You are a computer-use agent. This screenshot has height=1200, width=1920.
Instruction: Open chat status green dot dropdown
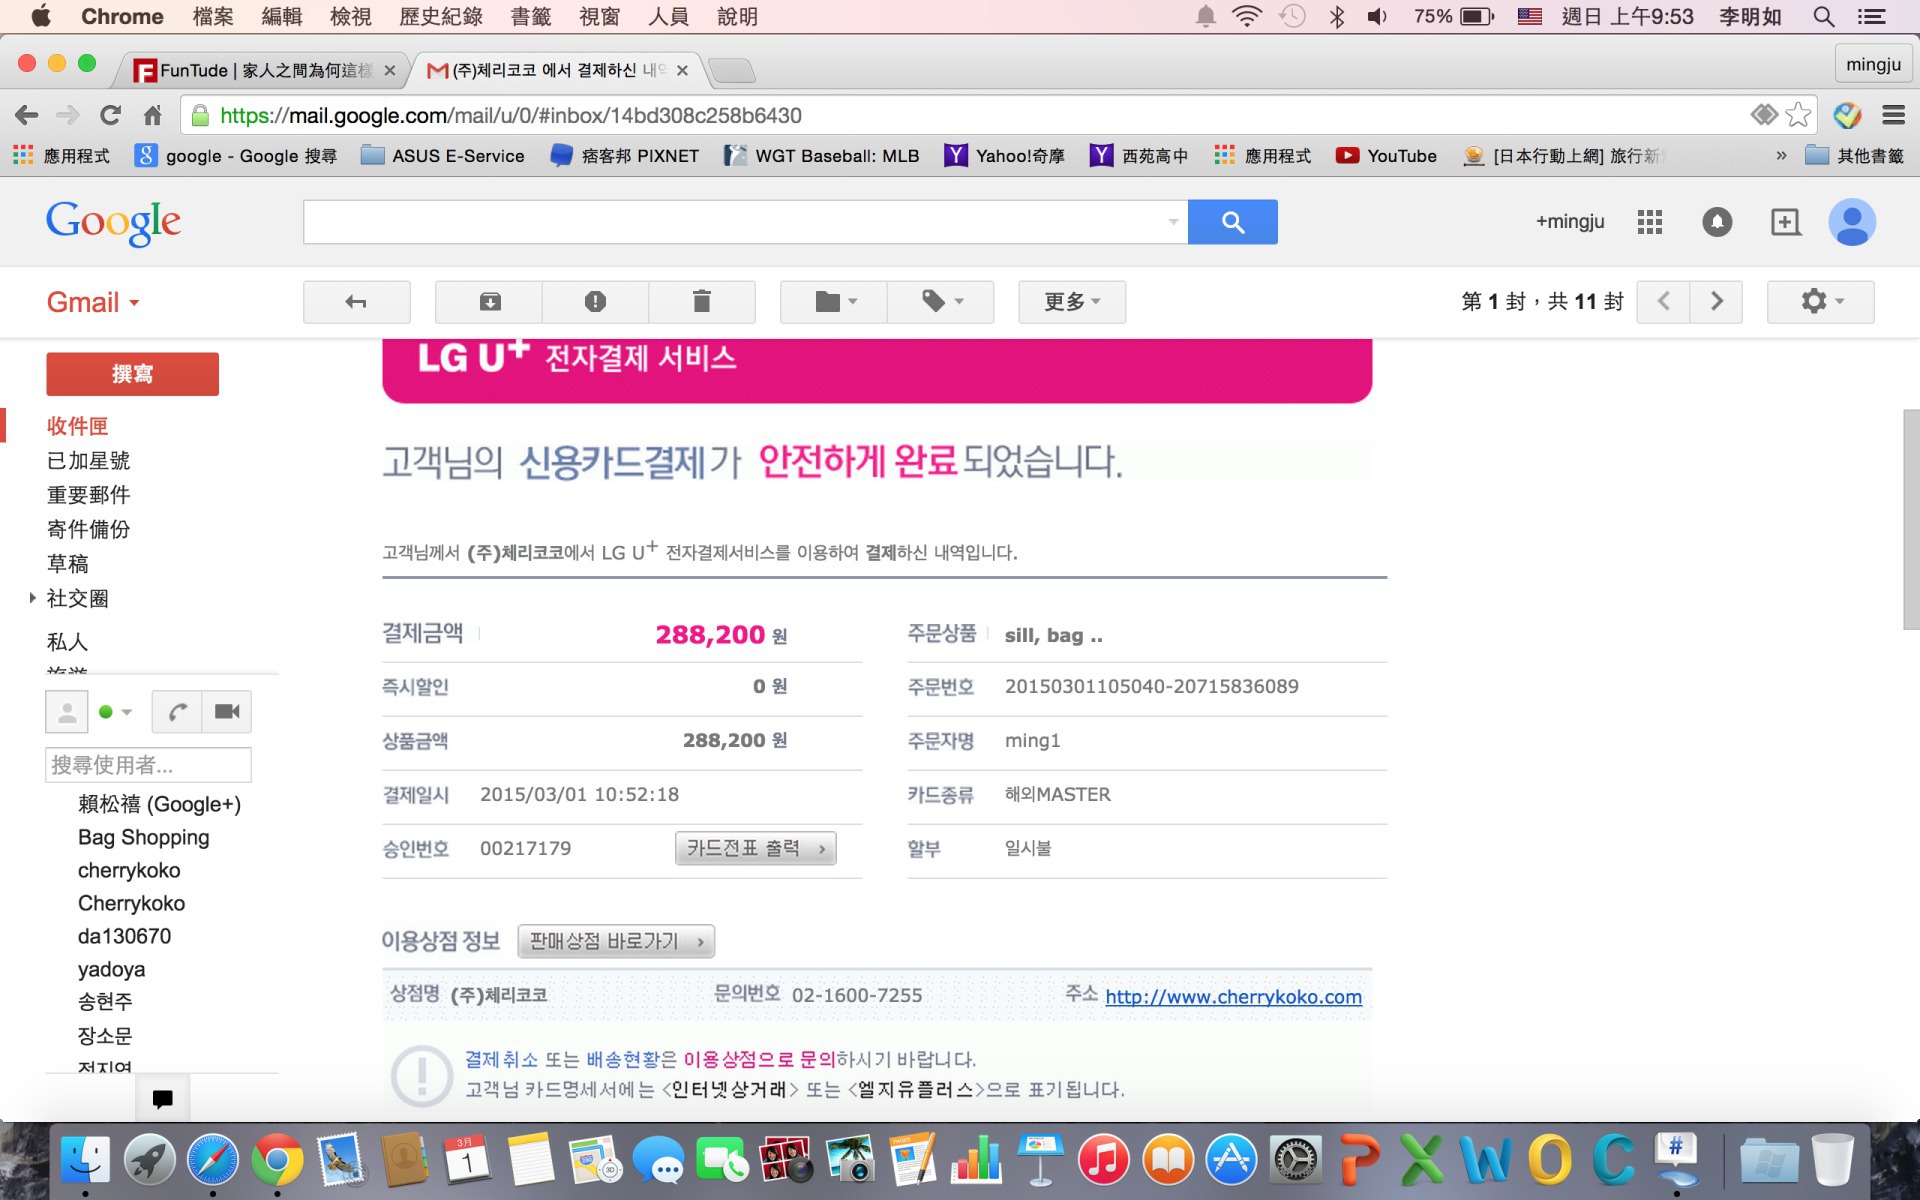point(115,712)
